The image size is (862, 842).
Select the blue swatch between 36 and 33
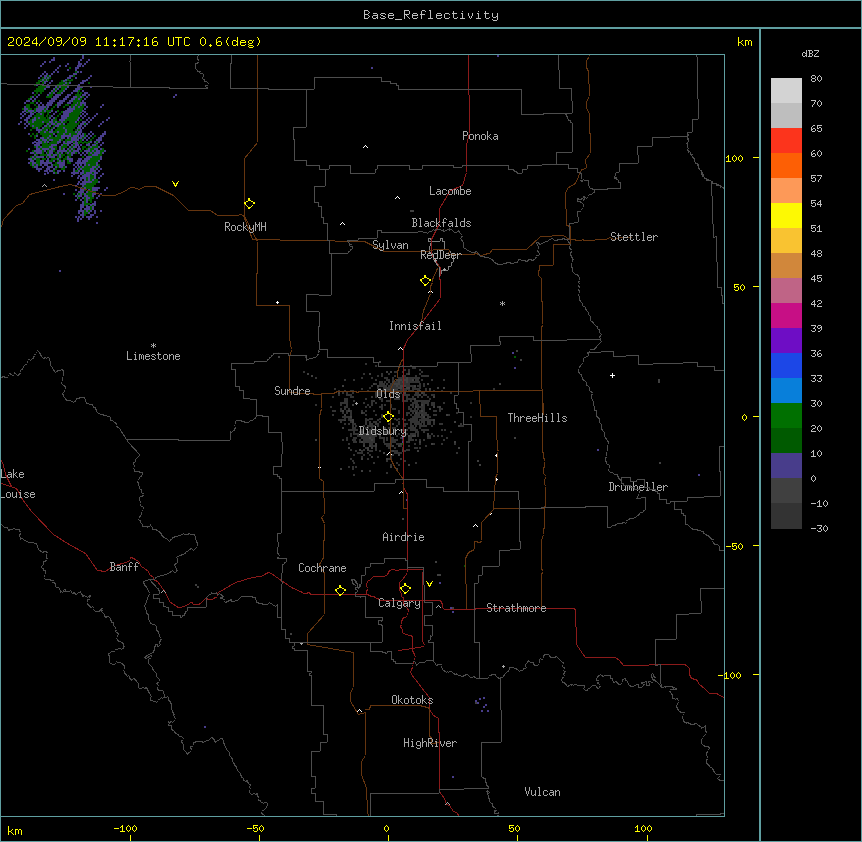(x=786, y=365)
